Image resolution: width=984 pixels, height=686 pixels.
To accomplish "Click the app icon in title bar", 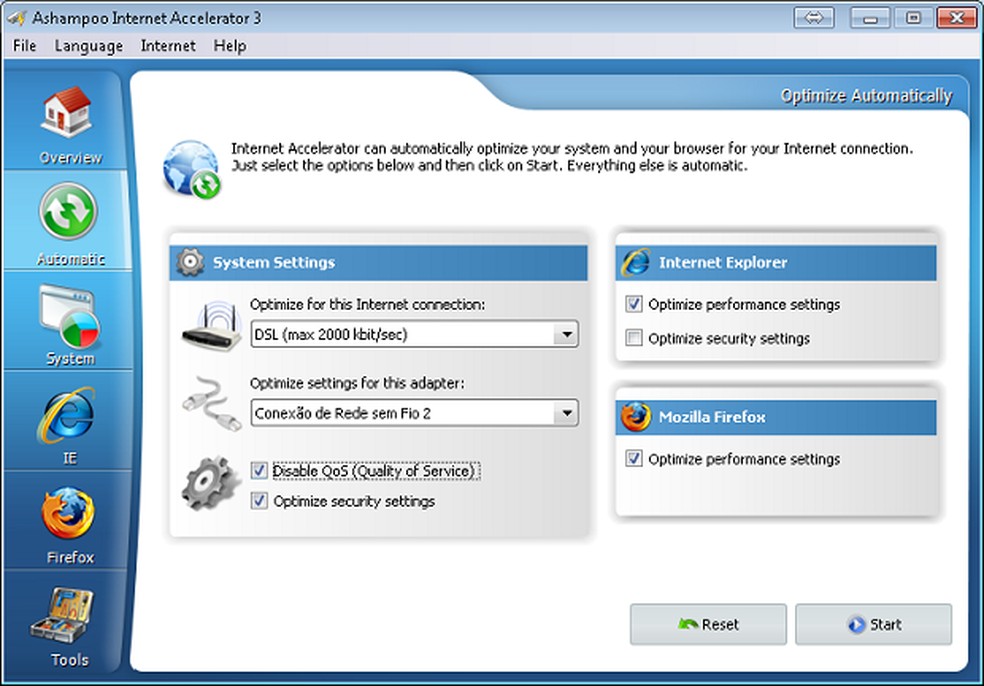I will (x=16, y=18).
